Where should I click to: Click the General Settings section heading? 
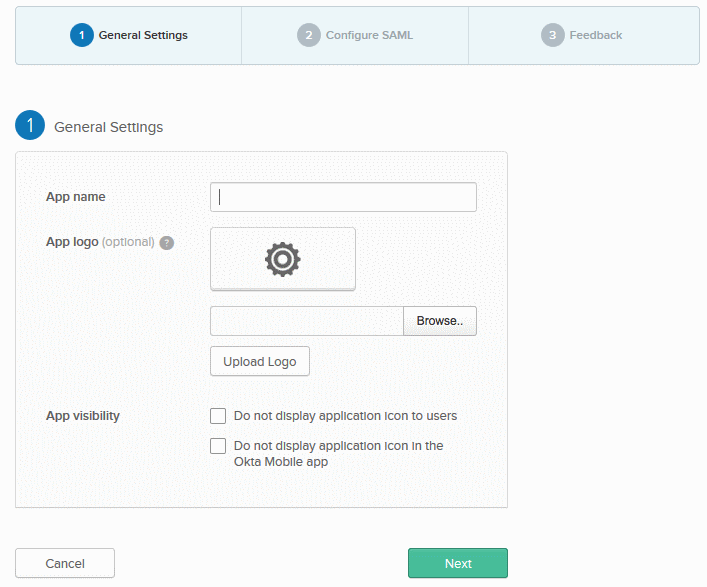(x=109, y=127)
